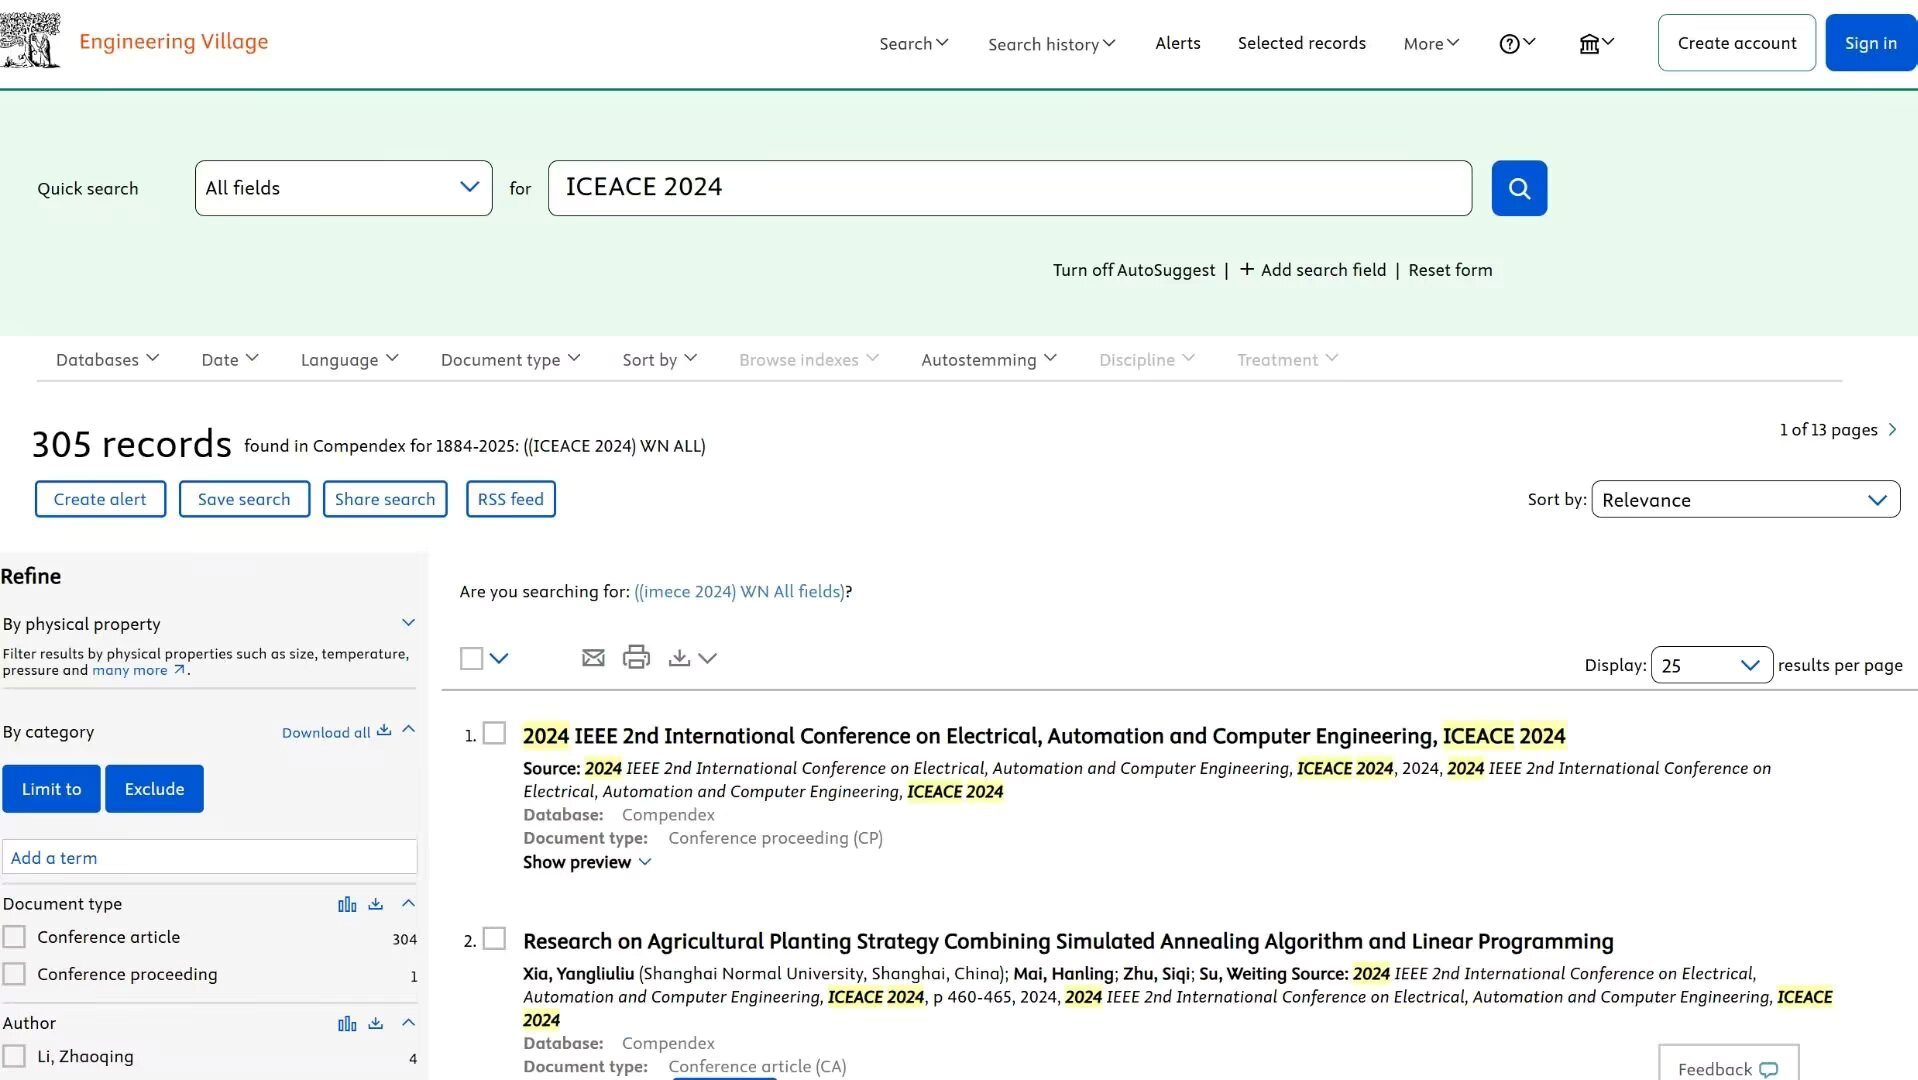Click RSS feed button

tap(511, 499)
